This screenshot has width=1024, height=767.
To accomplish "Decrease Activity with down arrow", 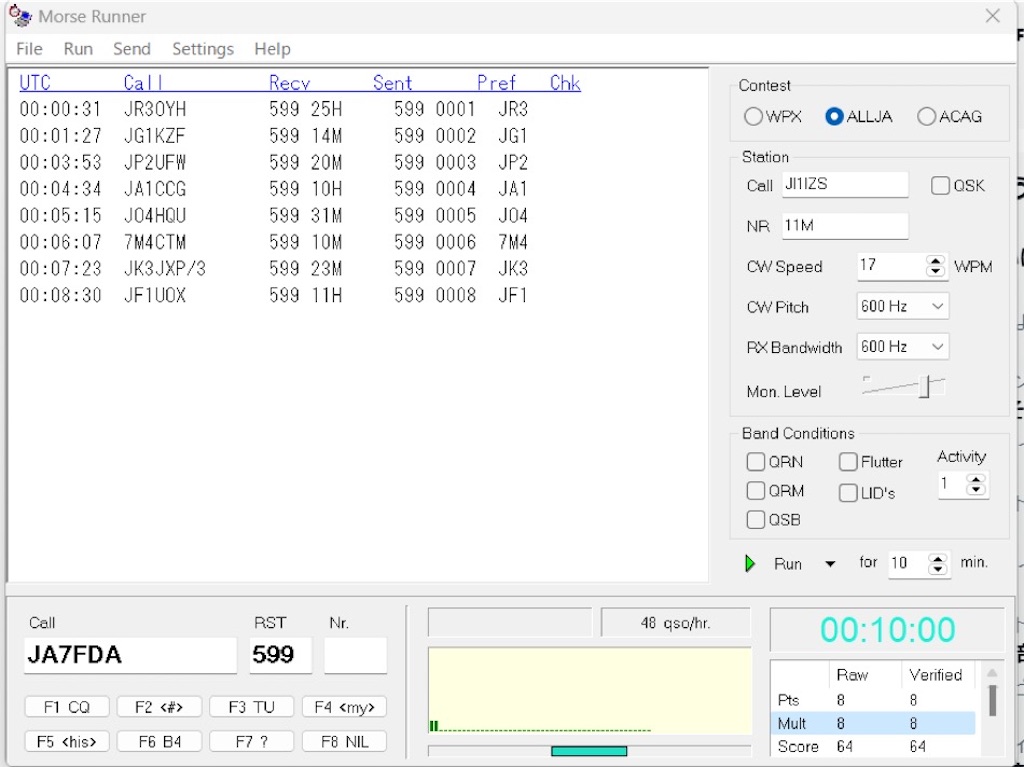I will click(977, 490).
